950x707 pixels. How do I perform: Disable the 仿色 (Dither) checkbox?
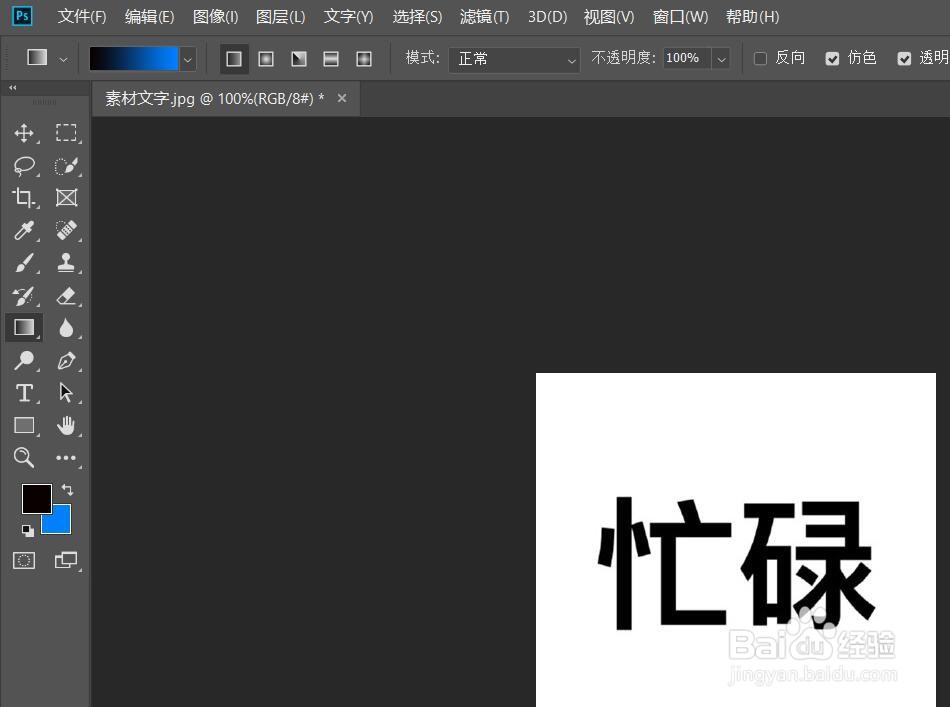[x=833, y=58]
